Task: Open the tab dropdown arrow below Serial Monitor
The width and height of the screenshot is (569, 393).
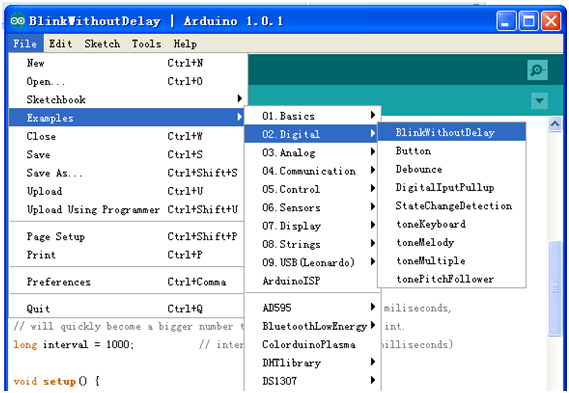Action: (x=540, y=101)
